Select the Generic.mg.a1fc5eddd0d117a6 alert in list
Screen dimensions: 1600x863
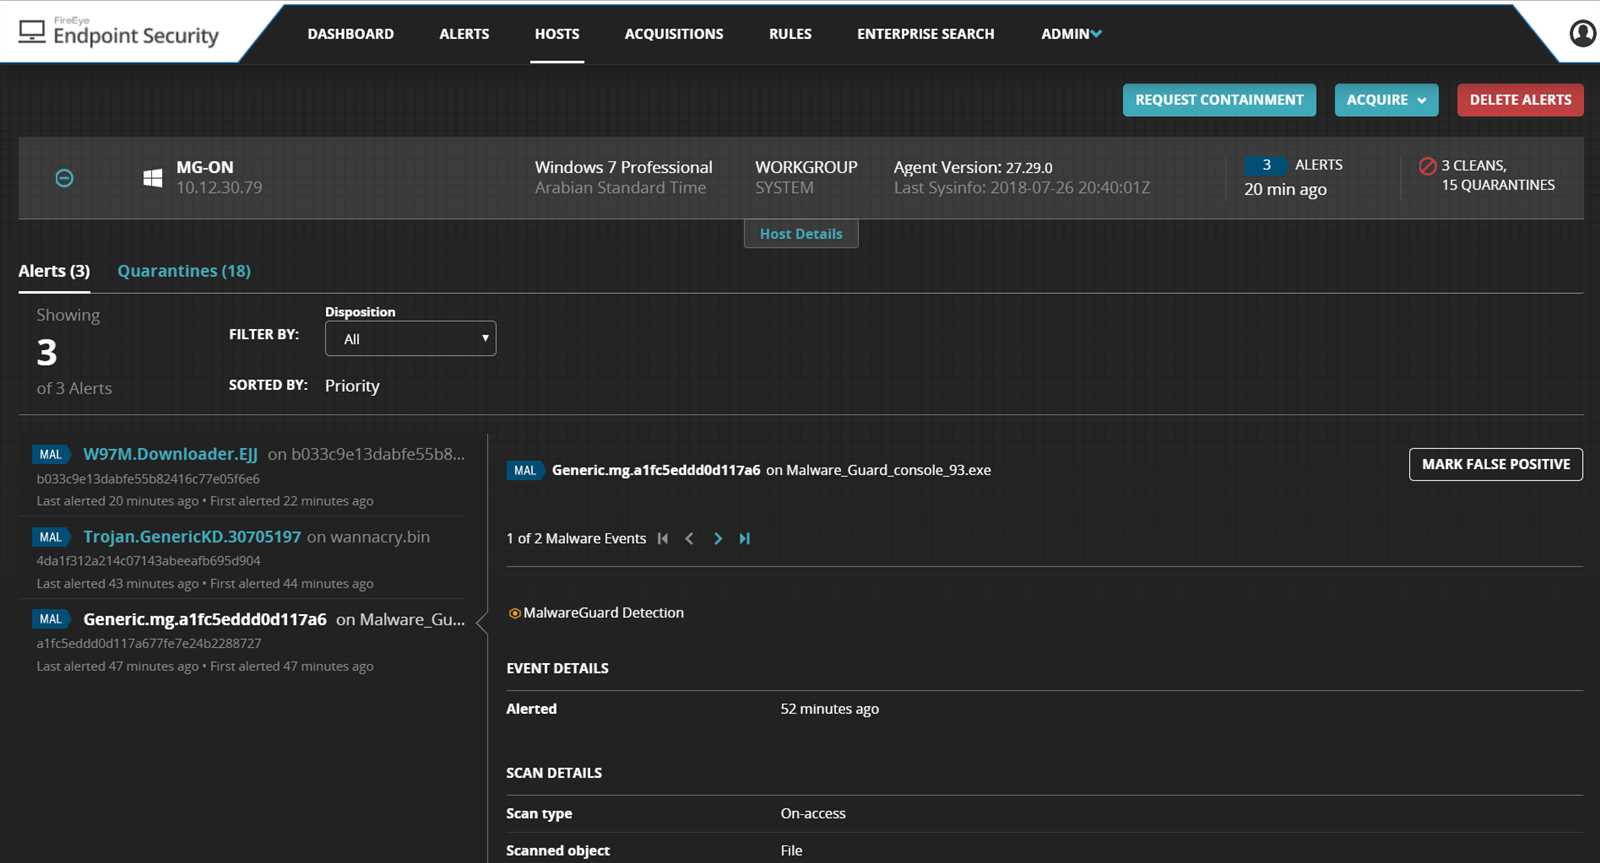205,620
